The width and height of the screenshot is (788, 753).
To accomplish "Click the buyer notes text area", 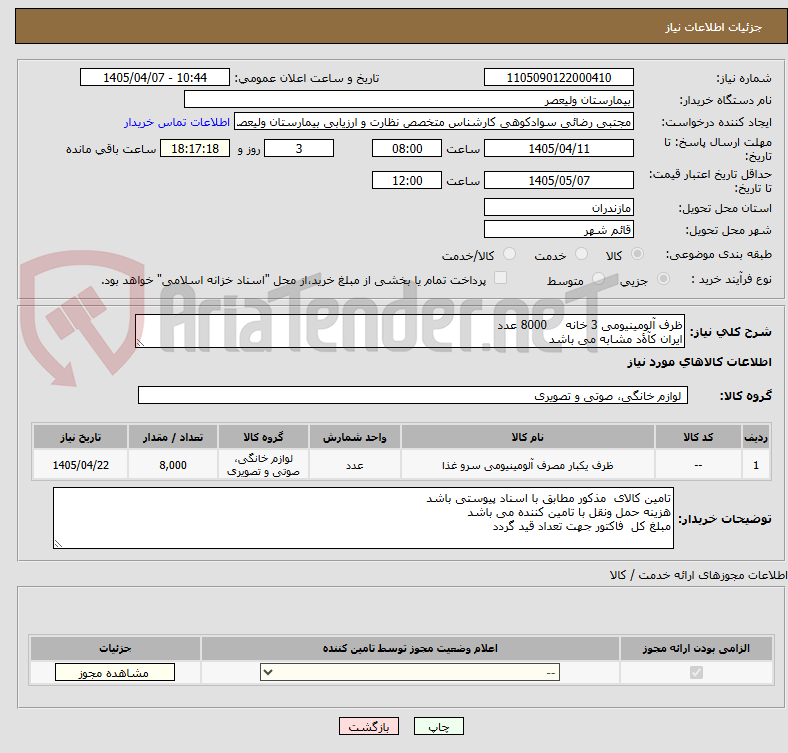I will (363, 518).
